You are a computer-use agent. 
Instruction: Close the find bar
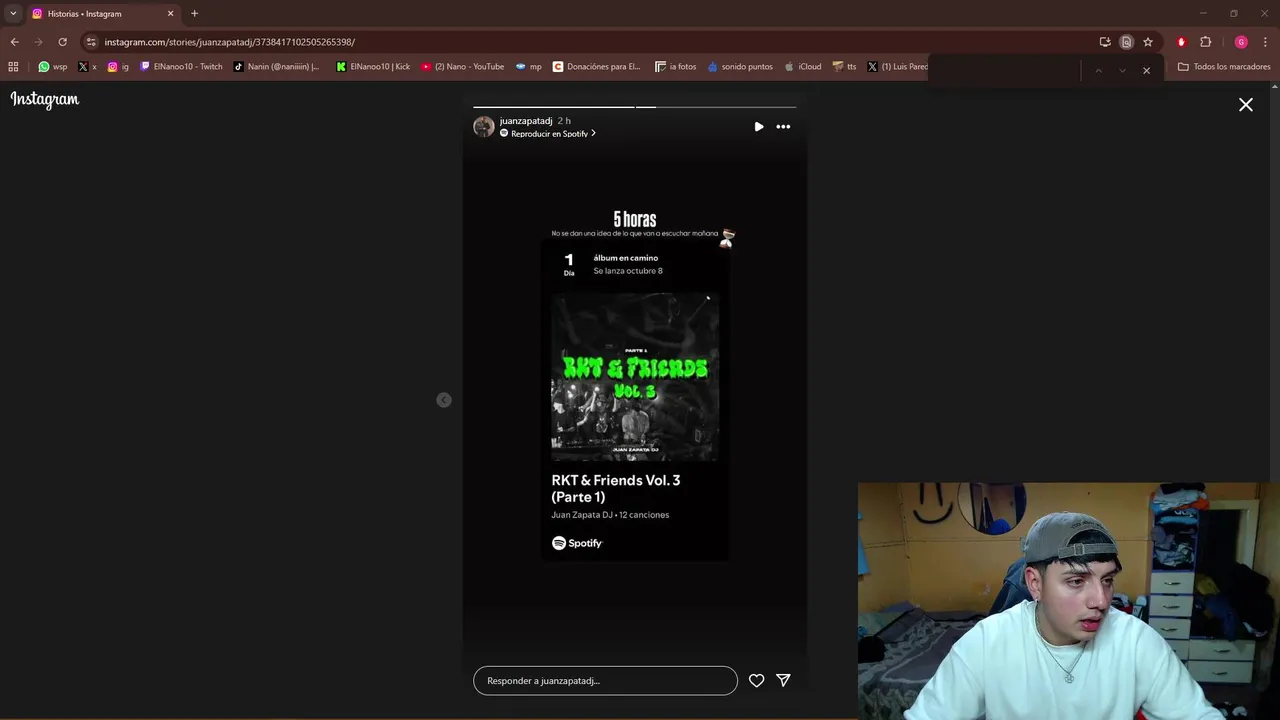1146,70
